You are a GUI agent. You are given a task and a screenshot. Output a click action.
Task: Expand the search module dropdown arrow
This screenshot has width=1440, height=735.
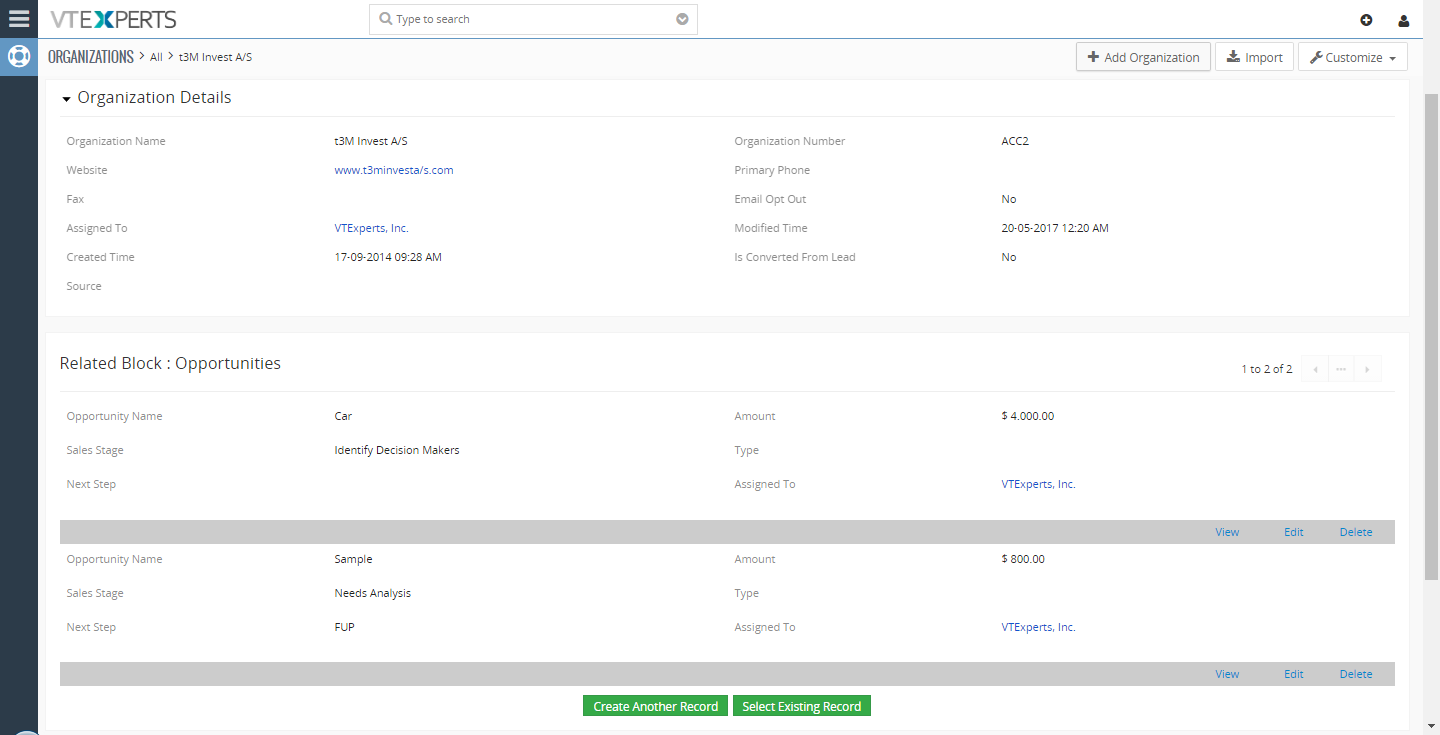682,19
